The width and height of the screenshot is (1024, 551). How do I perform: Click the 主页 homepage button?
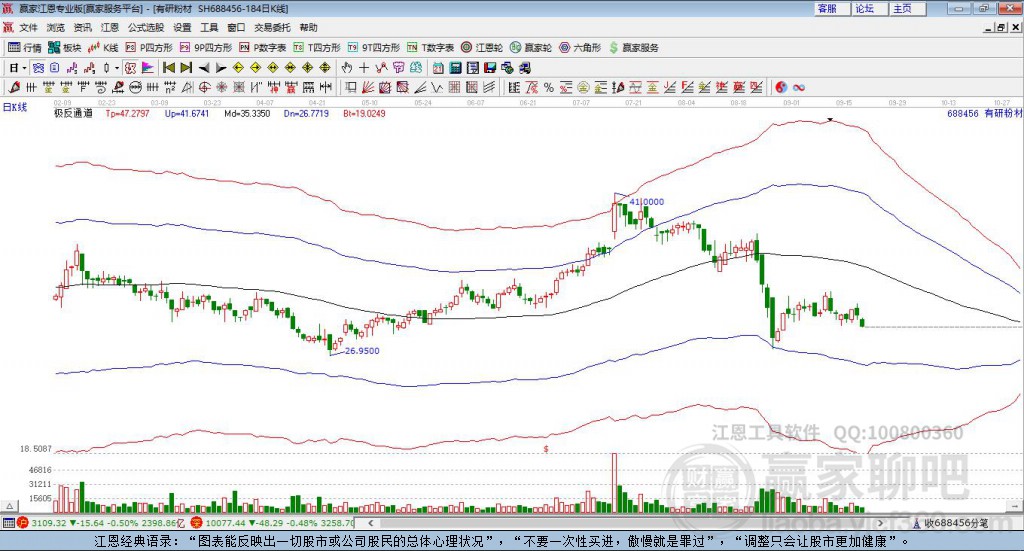click(908, 8)
